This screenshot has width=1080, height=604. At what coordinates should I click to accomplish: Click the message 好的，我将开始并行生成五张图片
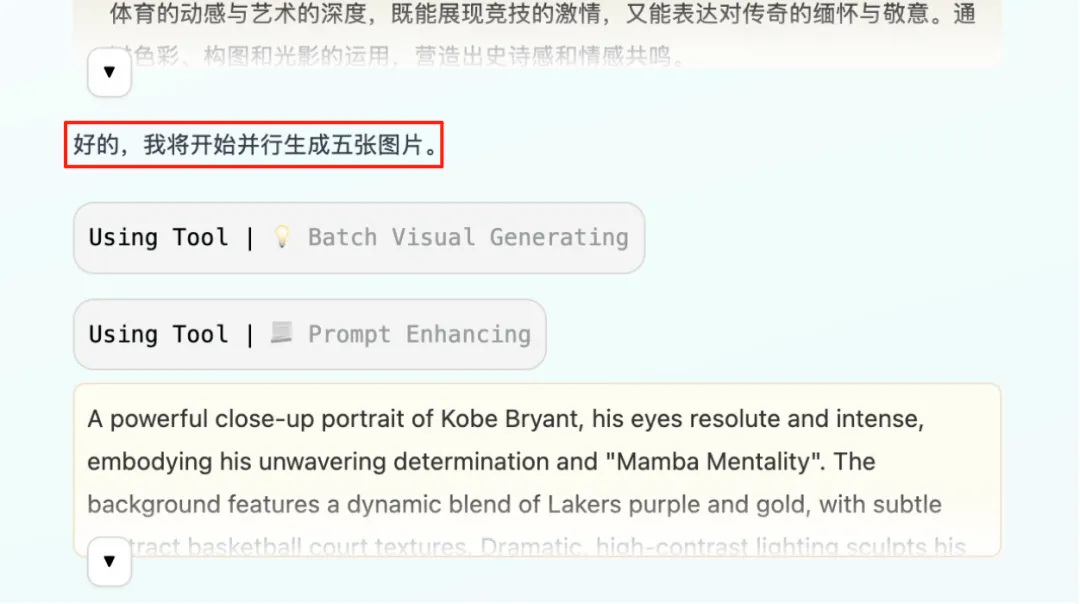point(255,146)
